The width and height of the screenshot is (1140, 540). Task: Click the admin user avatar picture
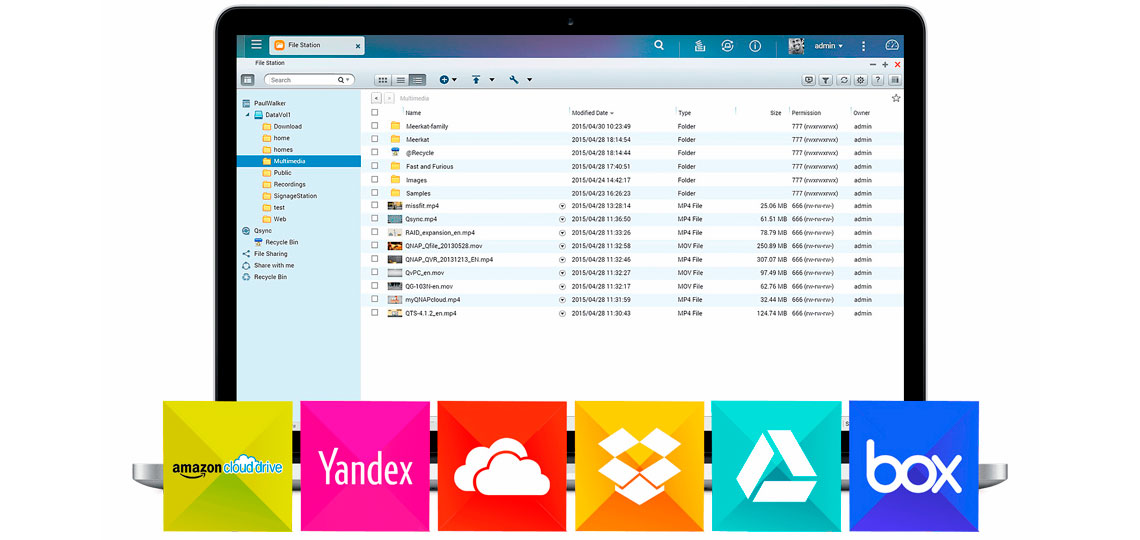(x=796, y=46)
